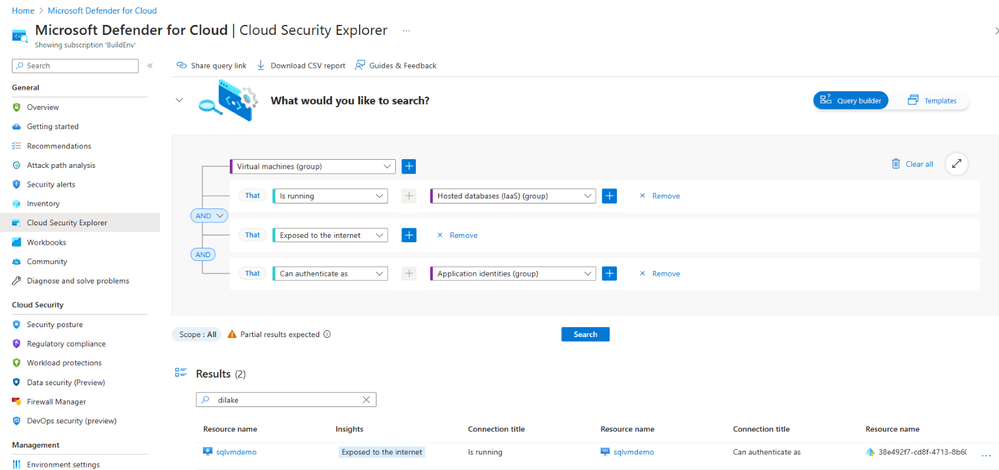
Task: Add filter next to Application identities group
Action: point(610,273)
